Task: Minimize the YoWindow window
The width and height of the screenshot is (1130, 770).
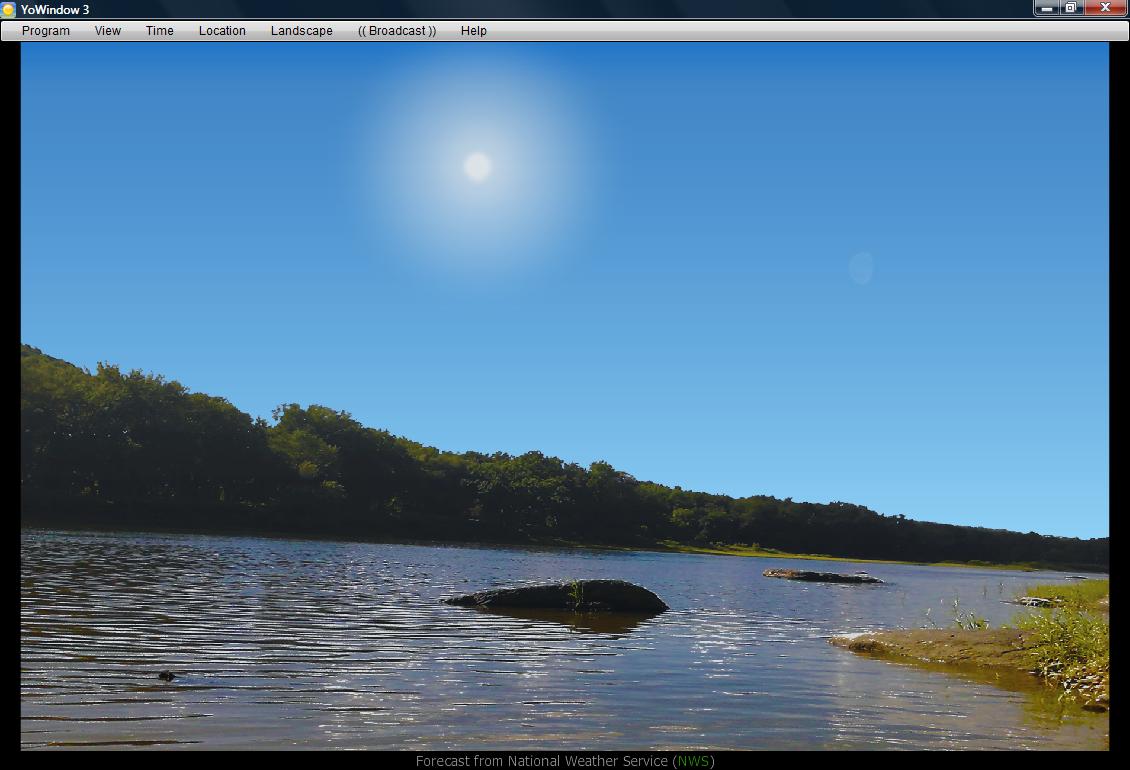Action: pyautogui.click(x=1047, y=8)
